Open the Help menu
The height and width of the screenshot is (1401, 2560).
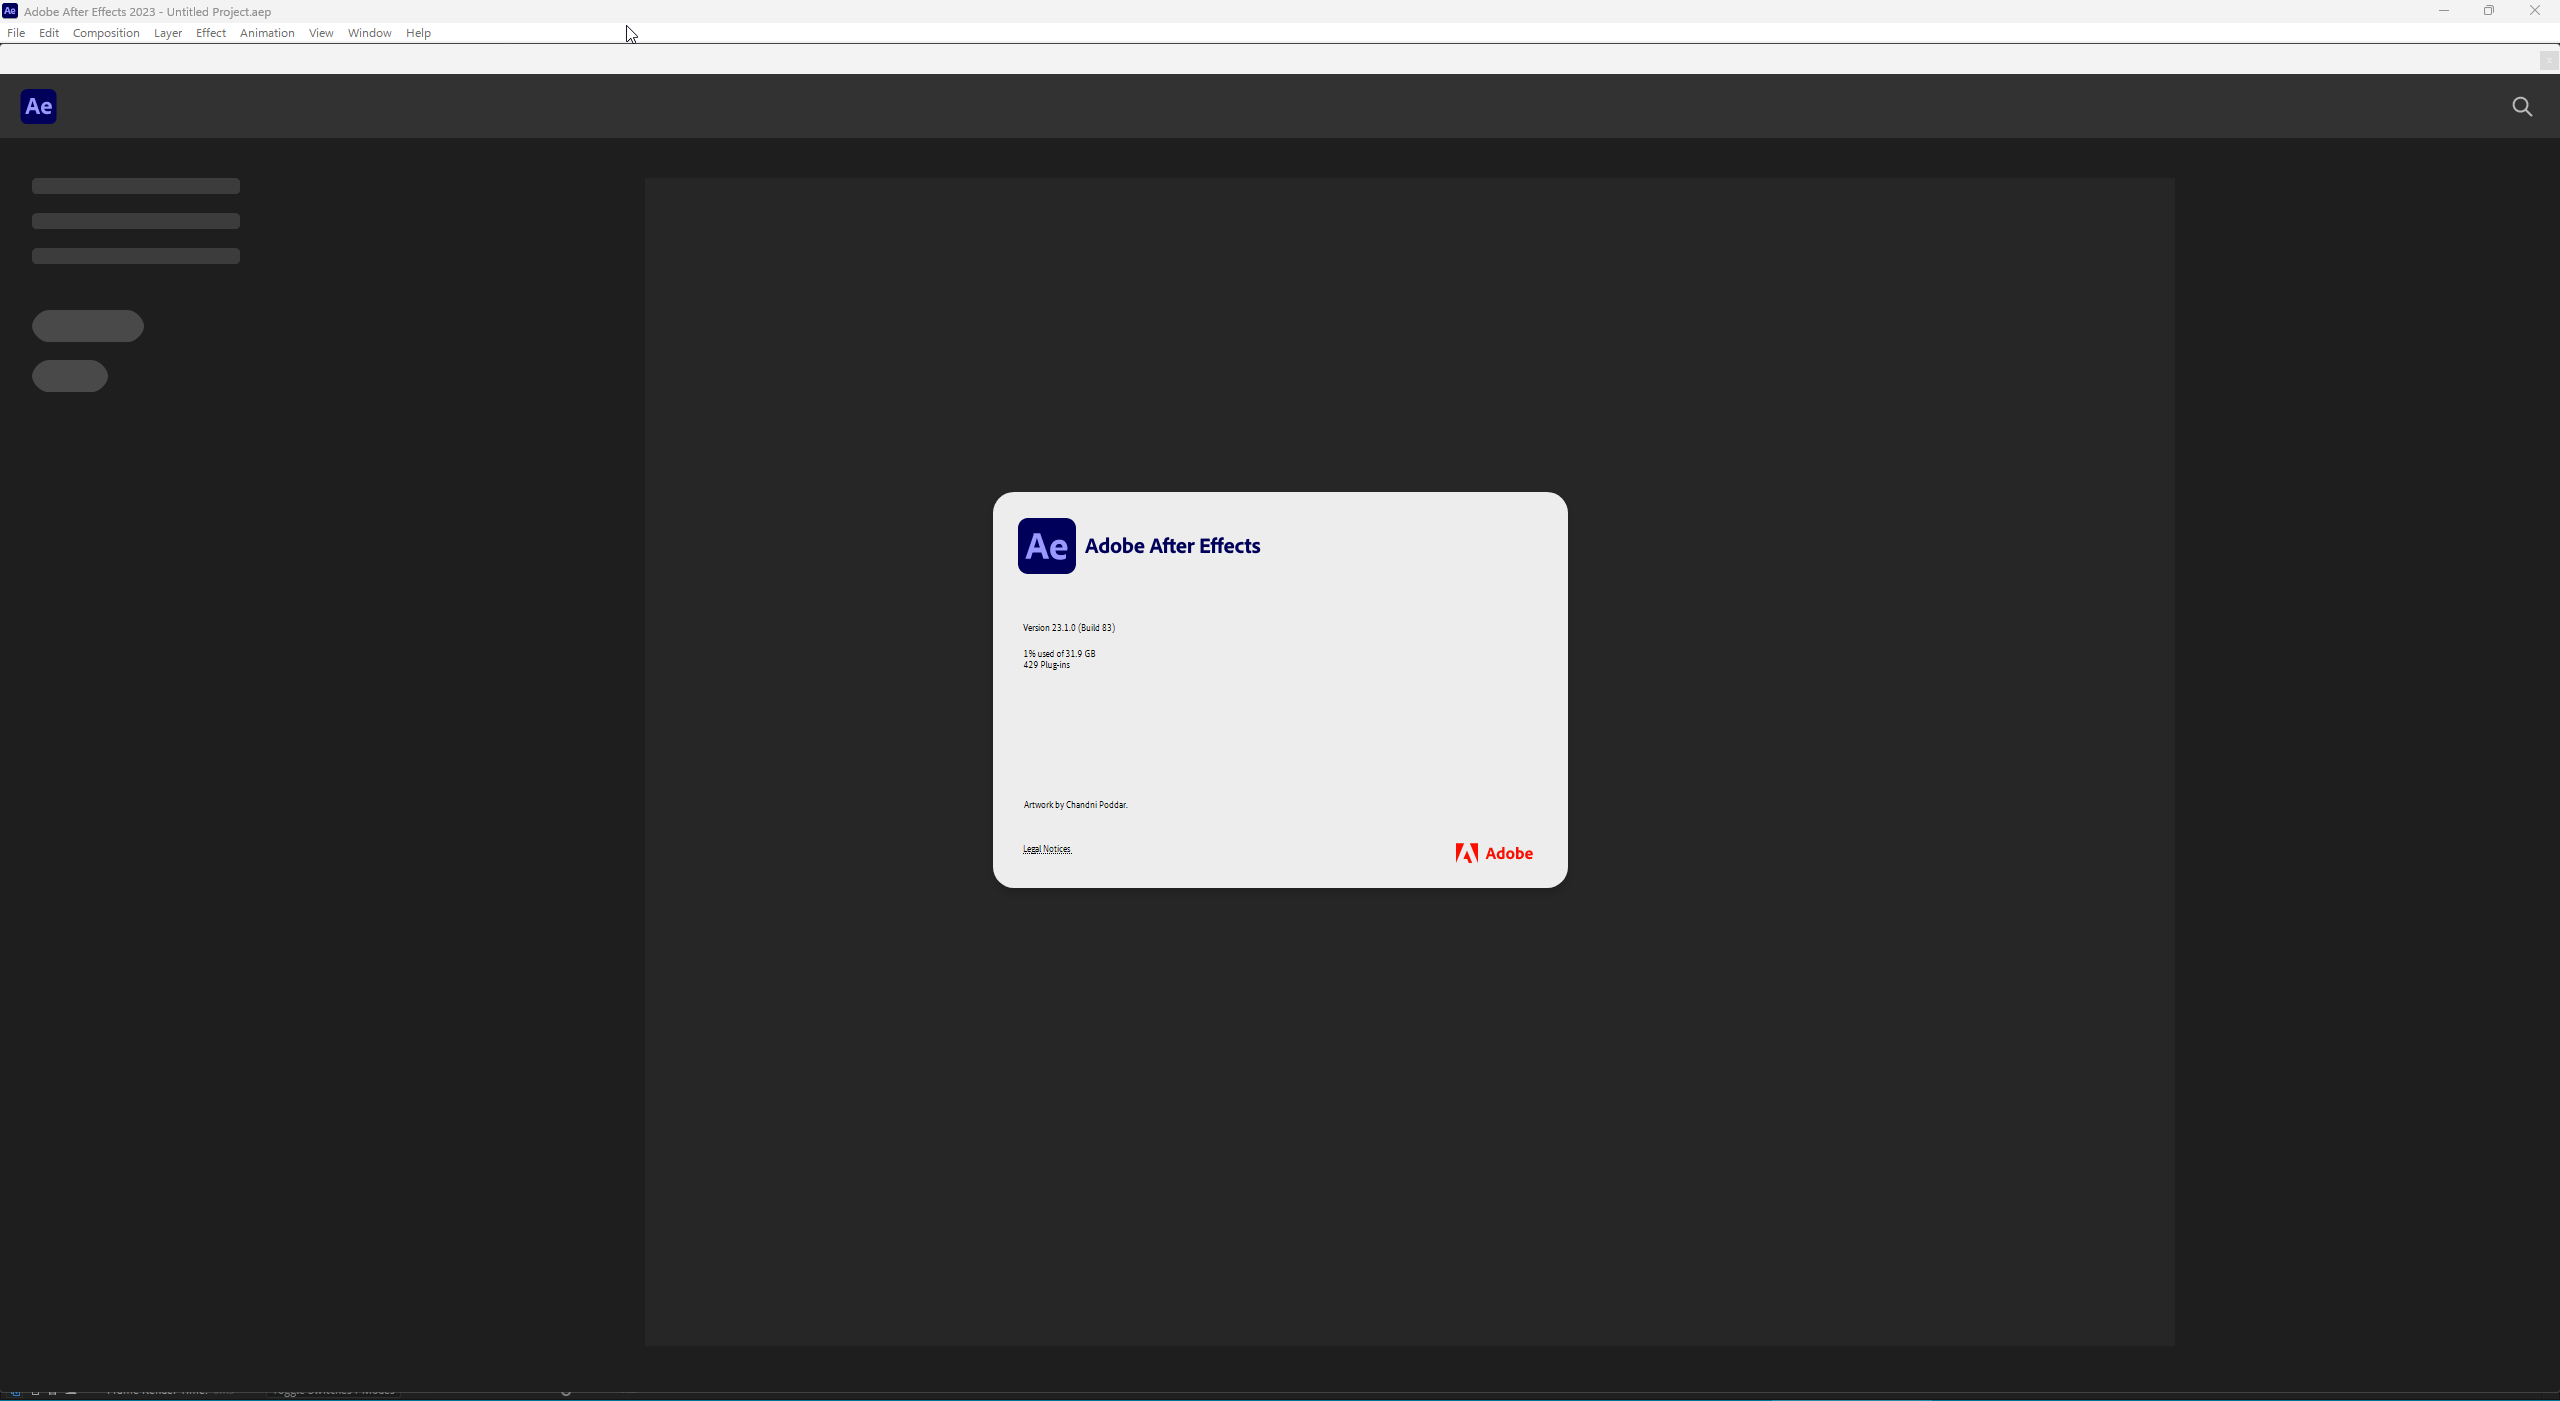click(x=418, y=33)
